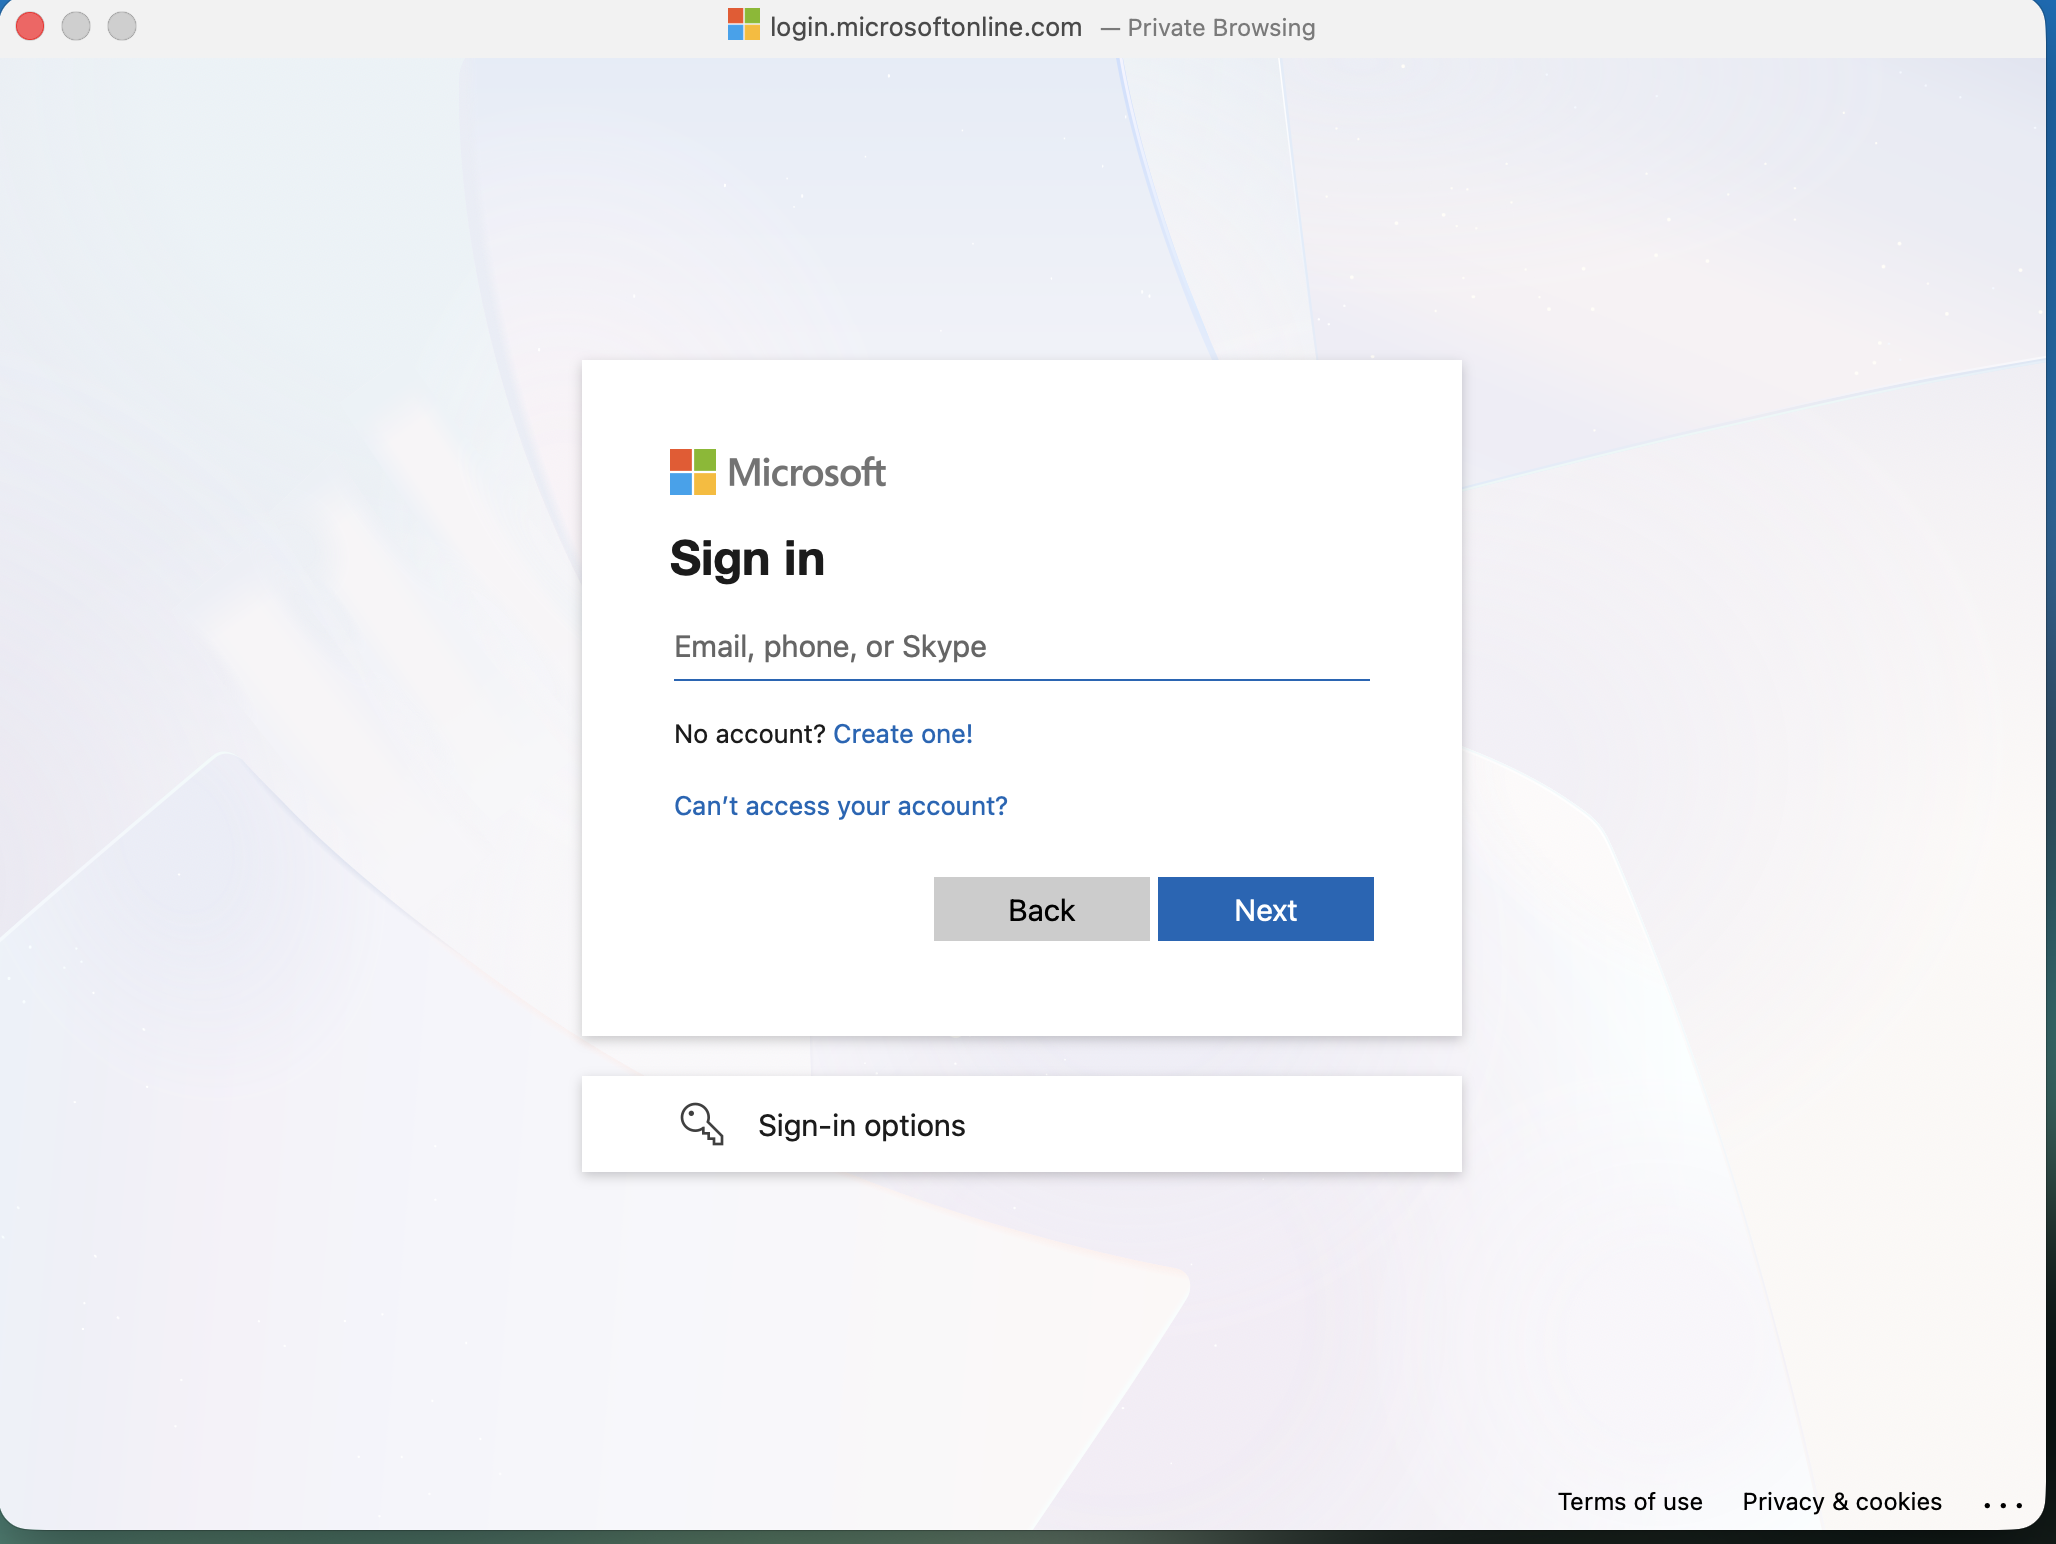Click the key icon beside Sign-in options
This screenshot has width=2056, height=1544.
point(702,1124)
